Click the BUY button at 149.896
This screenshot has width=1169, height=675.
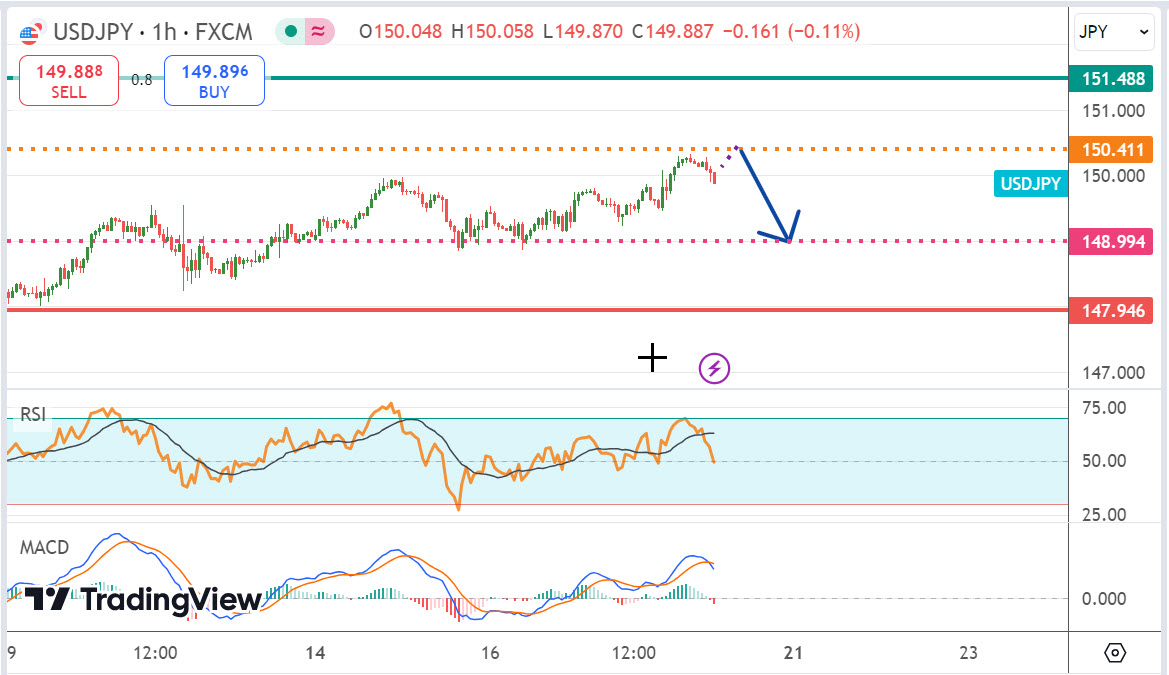click(214, 81)
